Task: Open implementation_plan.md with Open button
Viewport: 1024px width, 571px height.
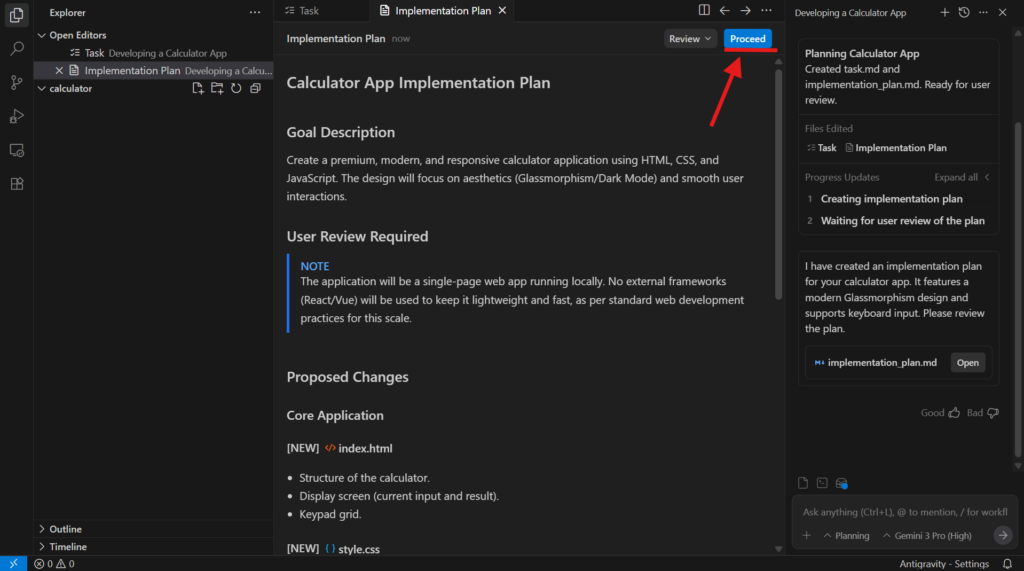Action: [967, 363]
